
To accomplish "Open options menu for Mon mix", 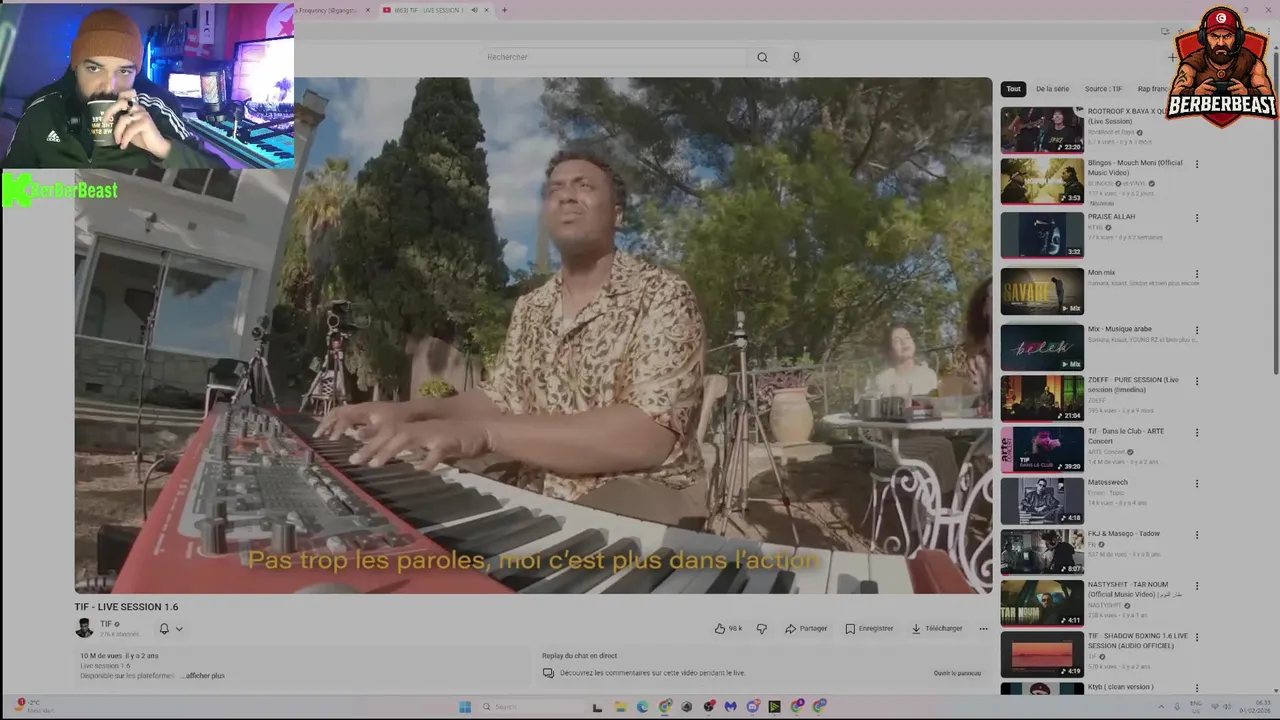I will coord(1196,274).
